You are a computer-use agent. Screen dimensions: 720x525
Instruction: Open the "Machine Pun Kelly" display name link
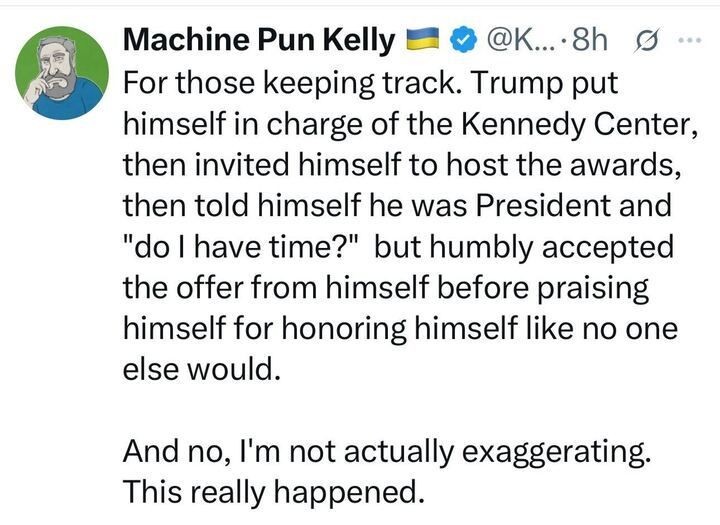click(x=258, y=40)
